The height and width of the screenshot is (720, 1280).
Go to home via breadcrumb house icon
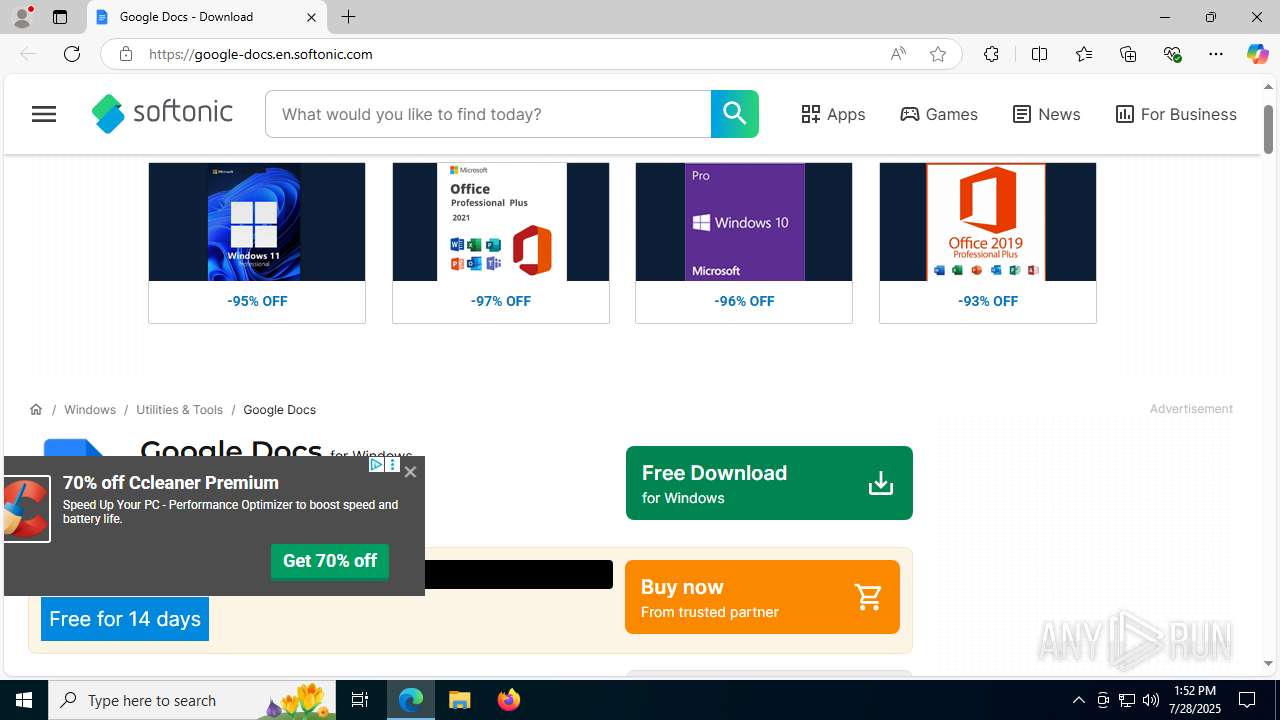[36, 409]
